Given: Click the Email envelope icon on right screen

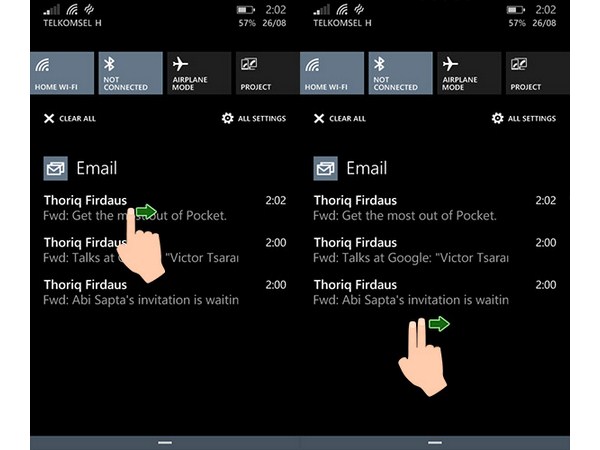Looking at the screenshot, I should coord(326,168).
